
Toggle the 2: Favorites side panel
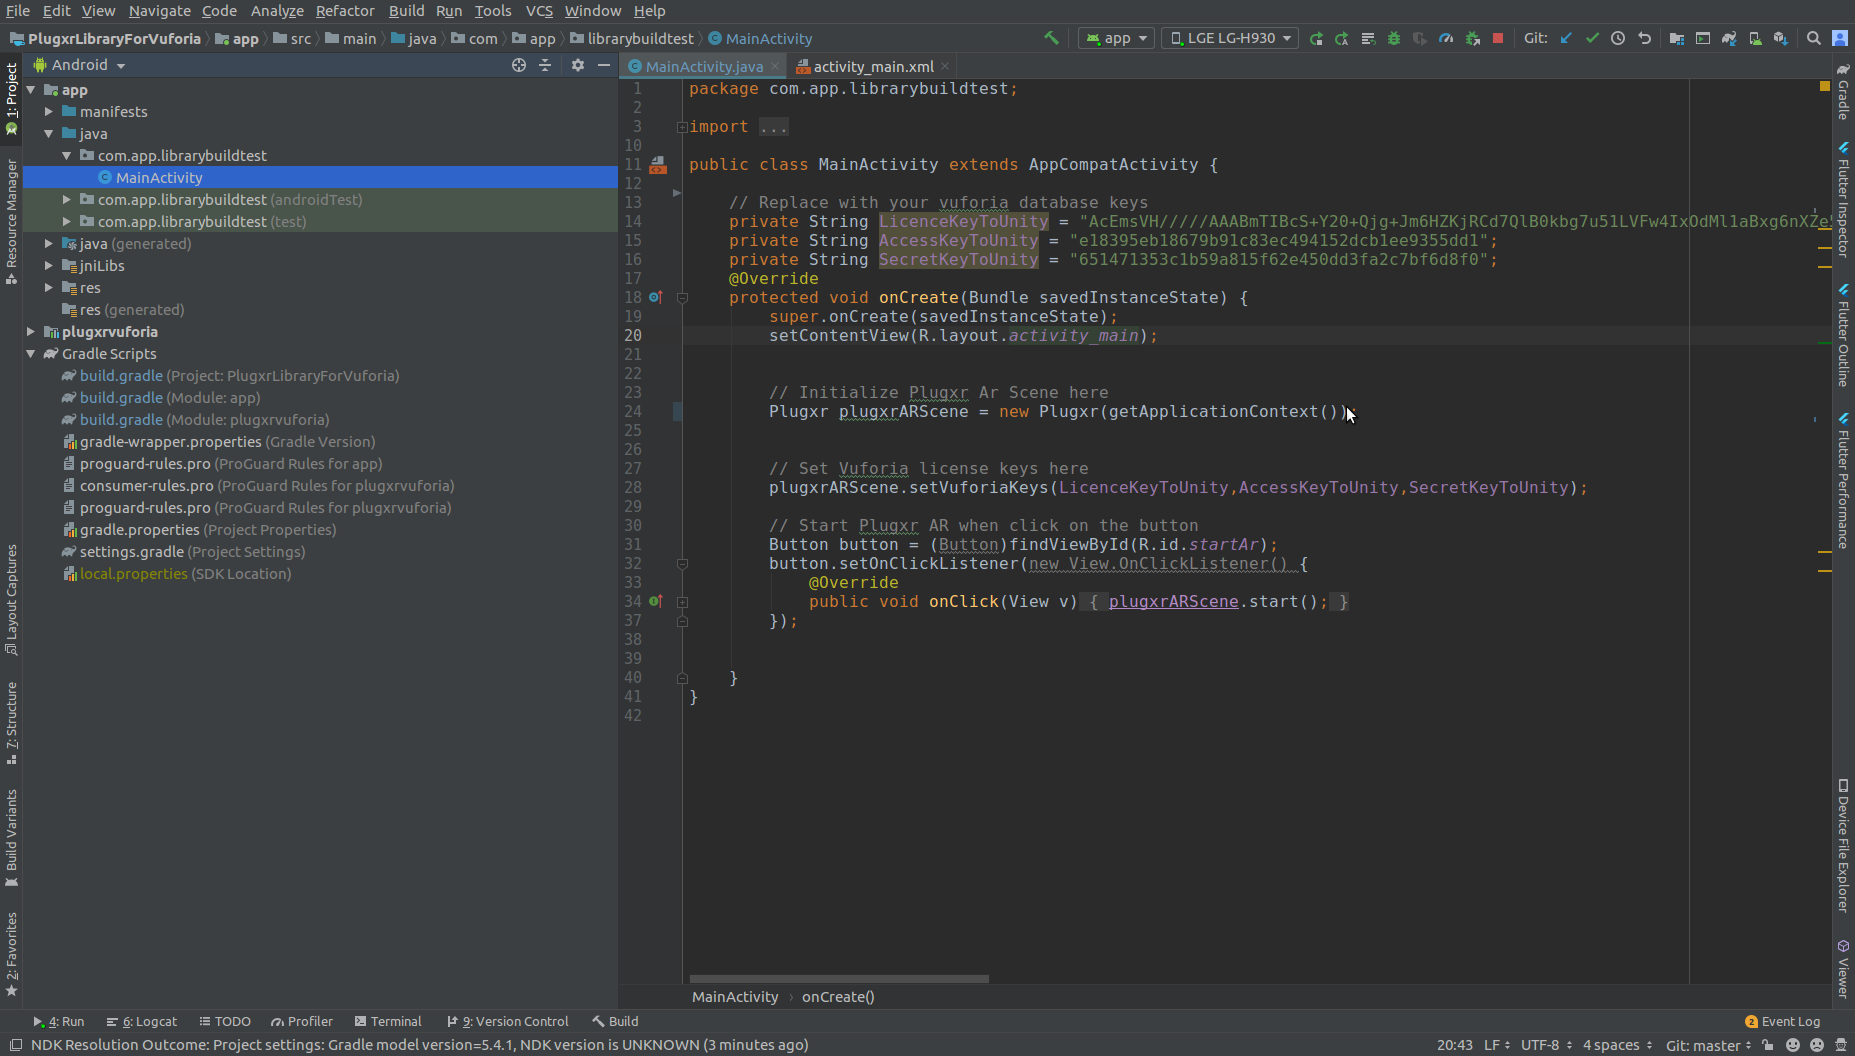(11, 954)
